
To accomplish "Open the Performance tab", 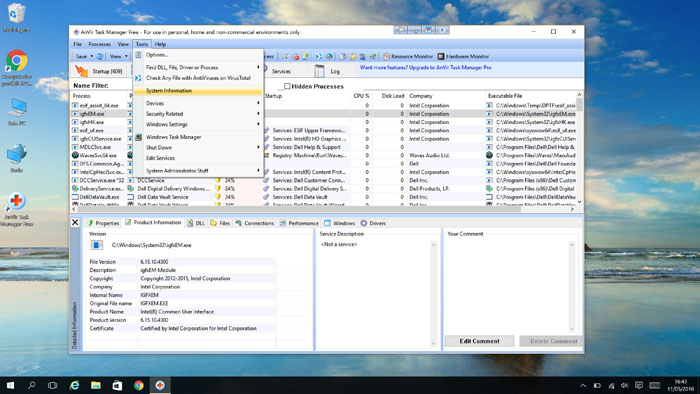I will click(299, 223).
